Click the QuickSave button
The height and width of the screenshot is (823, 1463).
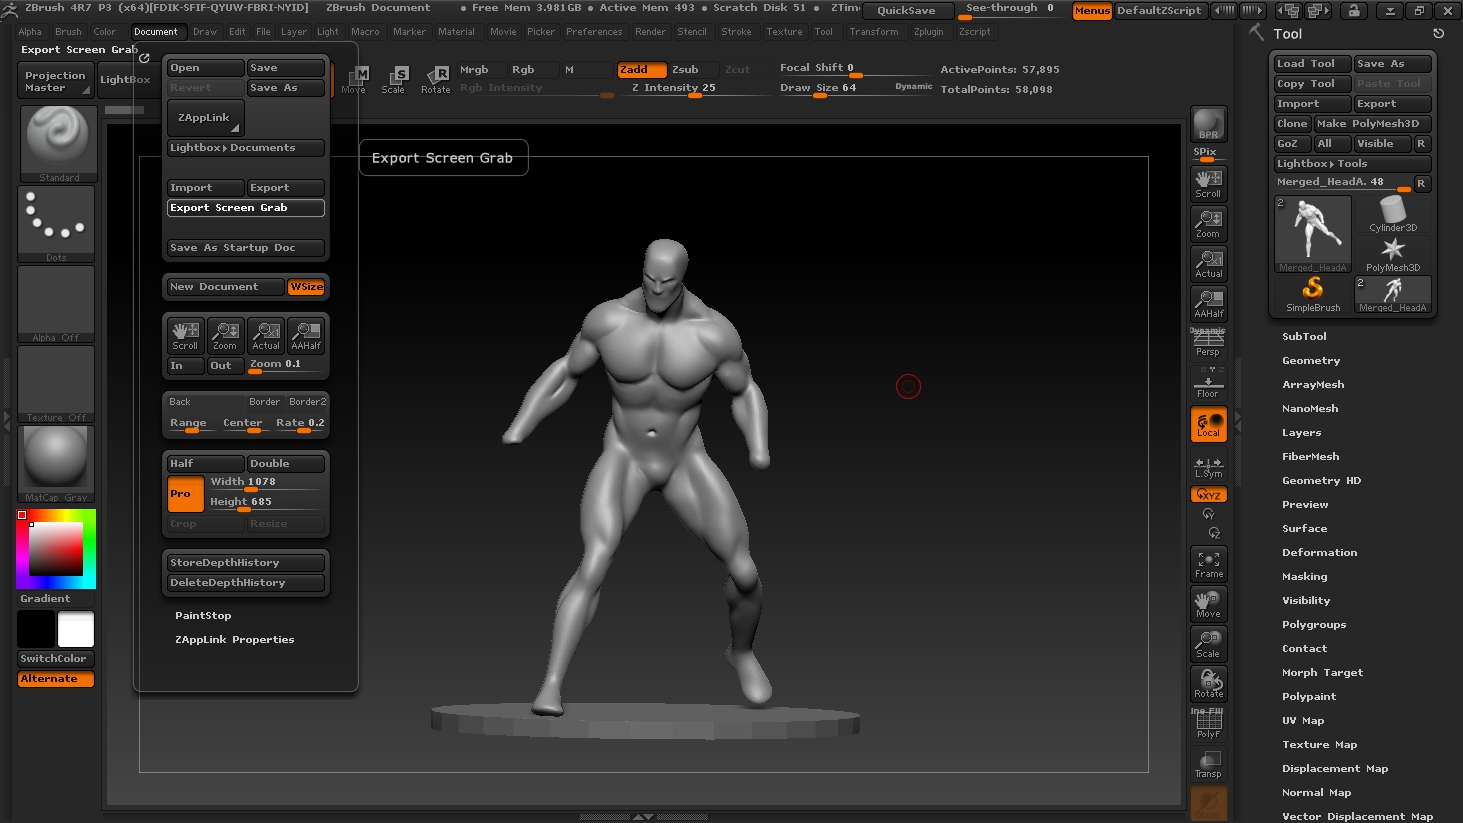point(907,11)
